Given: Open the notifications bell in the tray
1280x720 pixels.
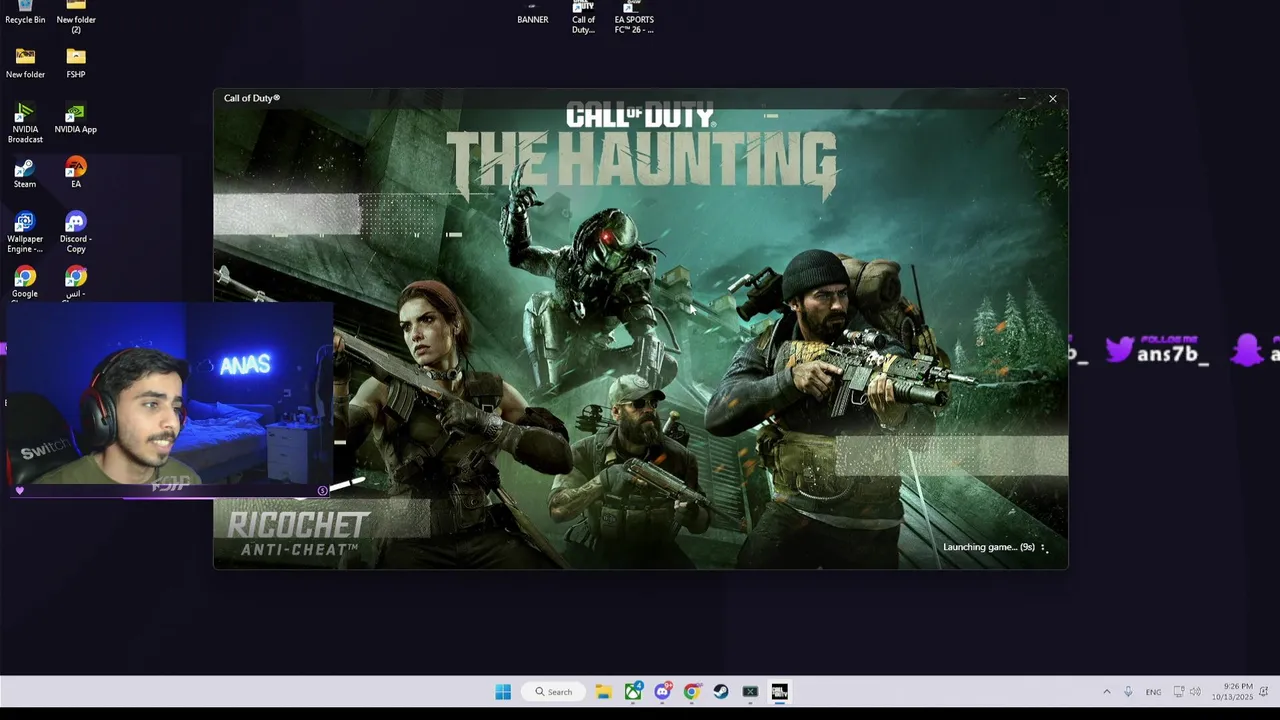Looking at the screenshot, I should (x=1265, y=692).
